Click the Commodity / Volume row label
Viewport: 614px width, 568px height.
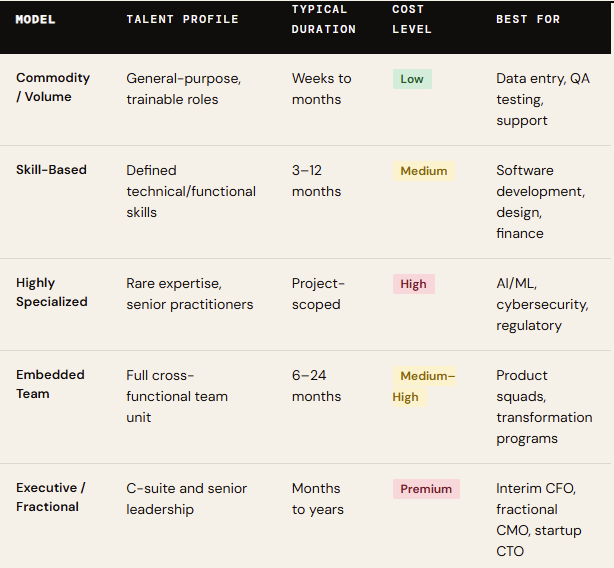coord(53,87)
